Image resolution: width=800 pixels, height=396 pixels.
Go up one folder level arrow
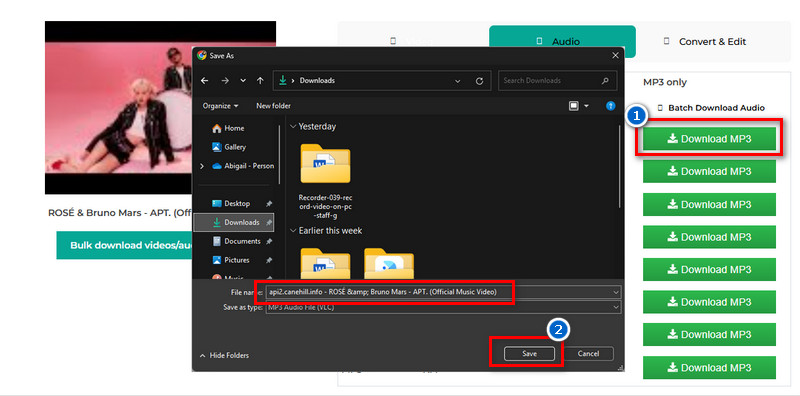click(x=260, y=81)
